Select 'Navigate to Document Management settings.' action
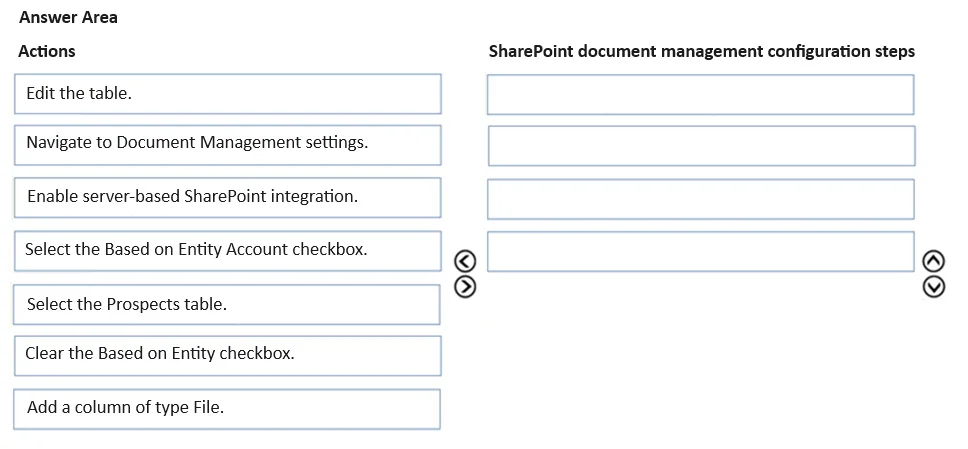The width and height of the screenshot is (968, 449). [228, 145]
